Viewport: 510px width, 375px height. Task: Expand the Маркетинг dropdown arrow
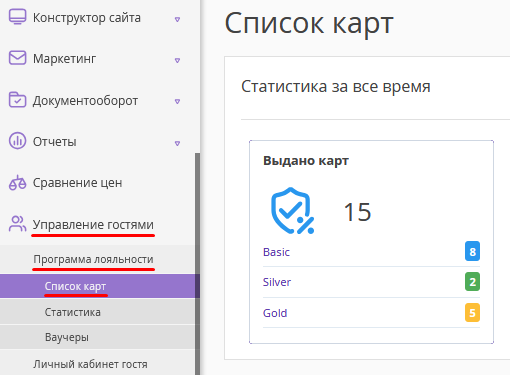click(x=177, y=60)
